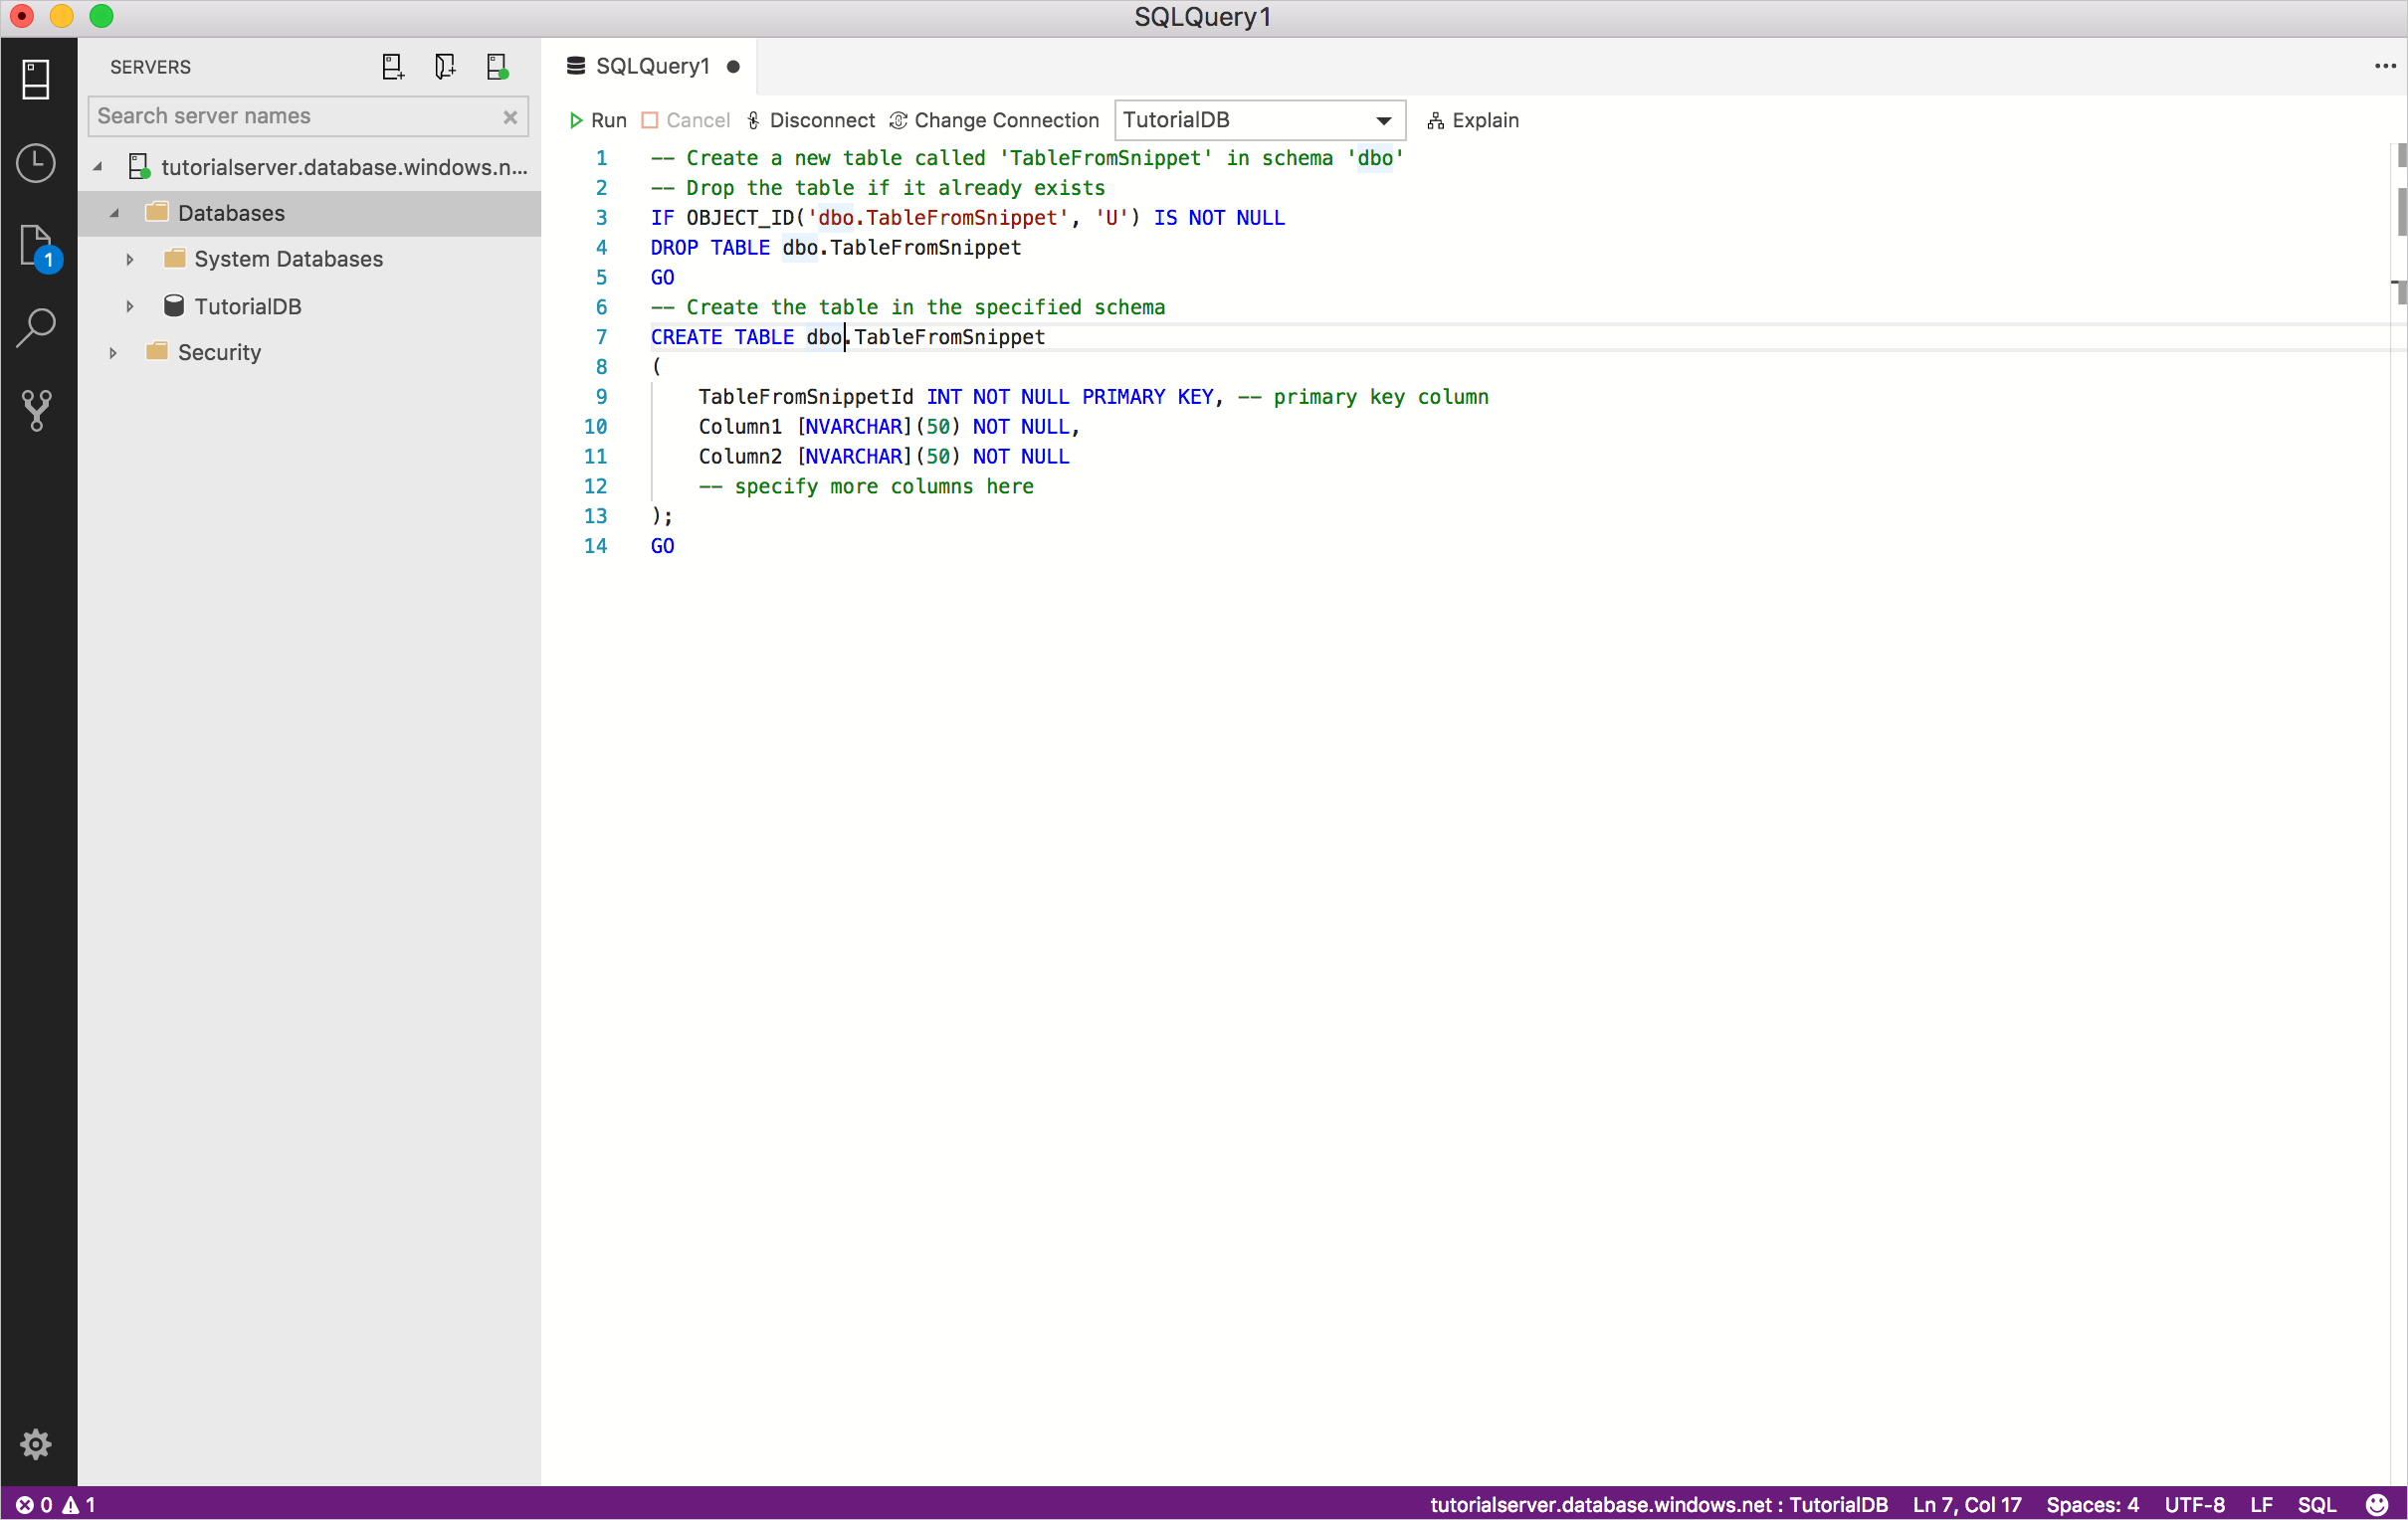Toggle the unsaved changes indicator dot
Viewport: 2408px width, 1520px height.
click(733, 65)
